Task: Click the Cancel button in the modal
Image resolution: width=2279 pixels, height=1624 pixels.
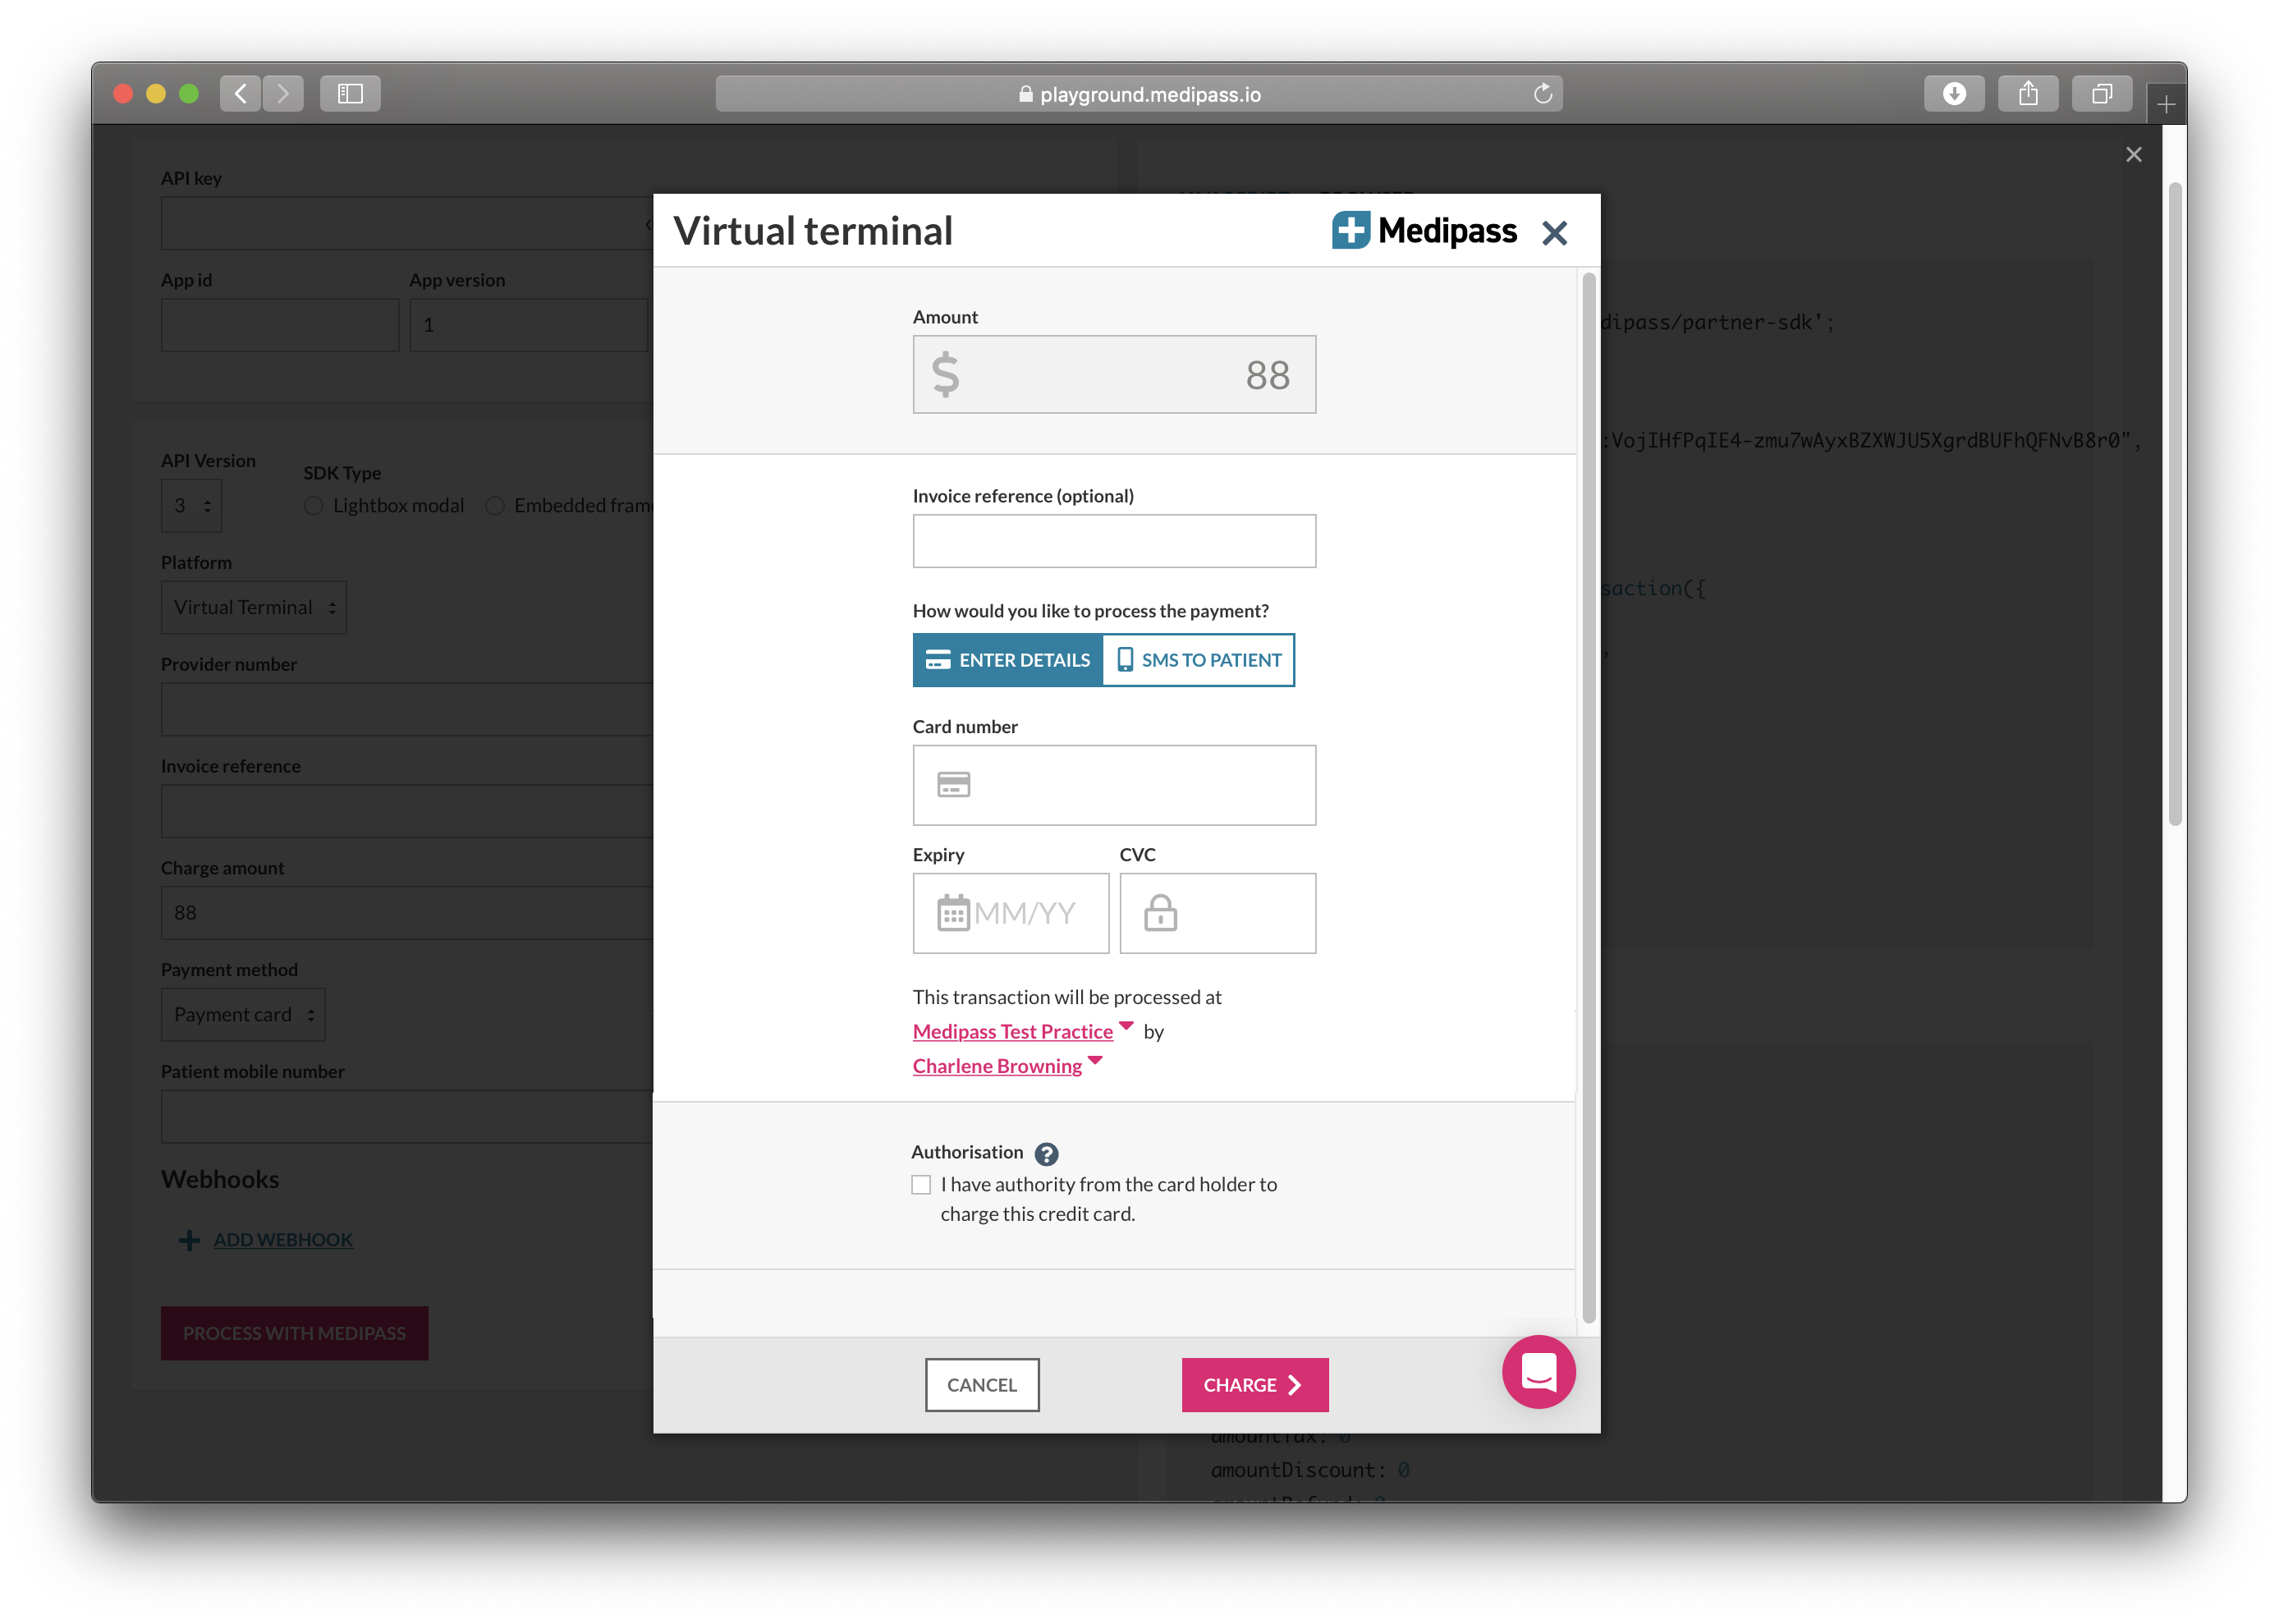Action: pyautogui.click(x=982, y=1385)
